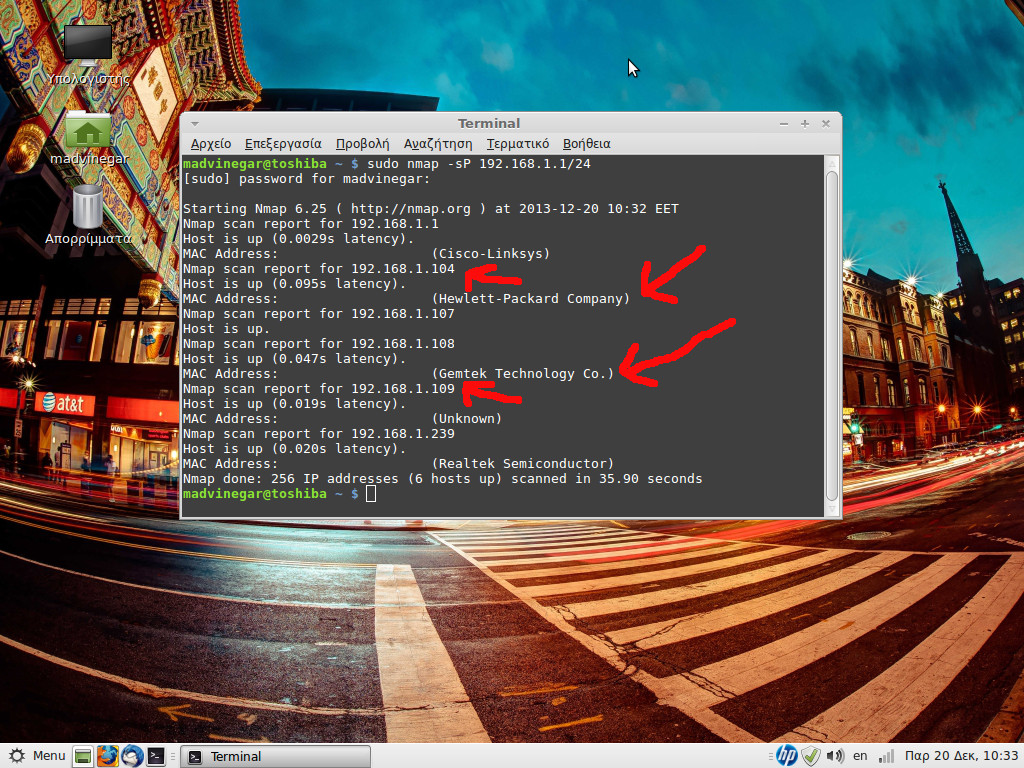1024x768 pixels.
Task: Click 'Host is up (0.095s latency).'
Action: click(x=295, y=284)
